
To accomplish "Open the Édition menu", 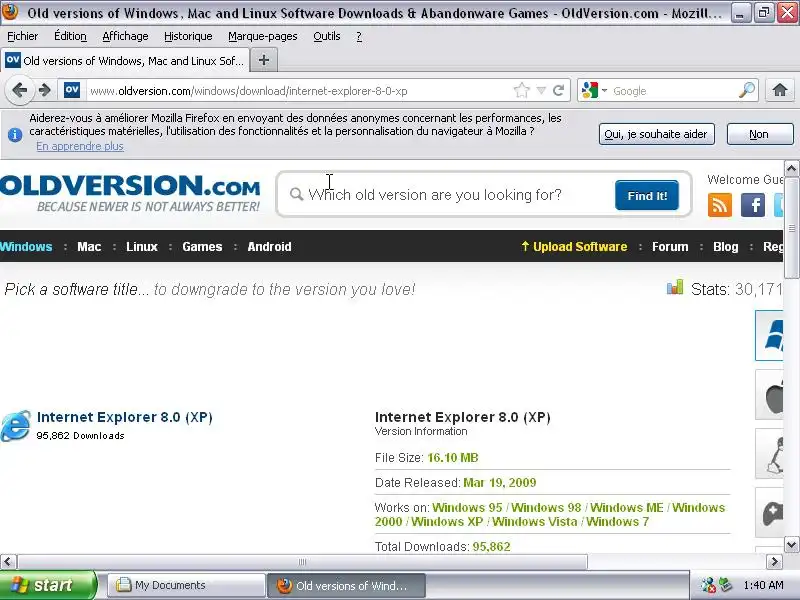I will [70, 36].
